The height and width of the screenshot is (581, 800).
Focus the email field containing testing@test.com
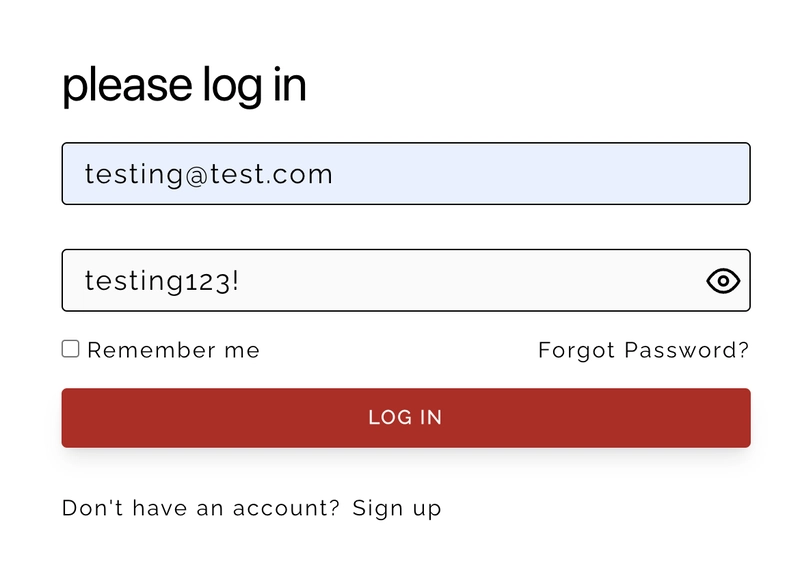406,173
